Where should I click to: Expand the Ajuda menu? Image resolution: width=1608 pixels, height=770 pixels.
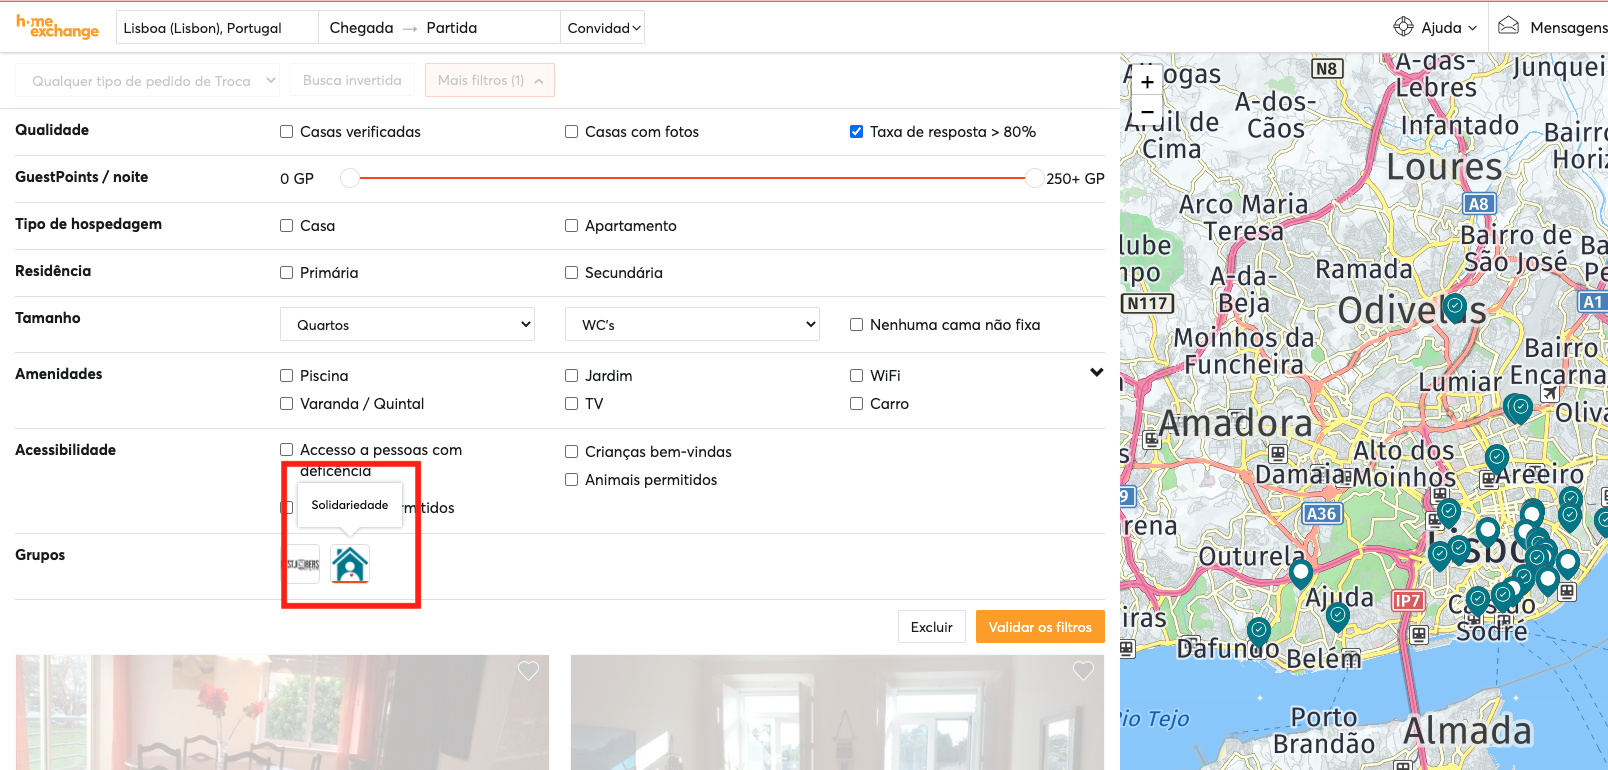pyautogui.click(x=1449, y=27)
